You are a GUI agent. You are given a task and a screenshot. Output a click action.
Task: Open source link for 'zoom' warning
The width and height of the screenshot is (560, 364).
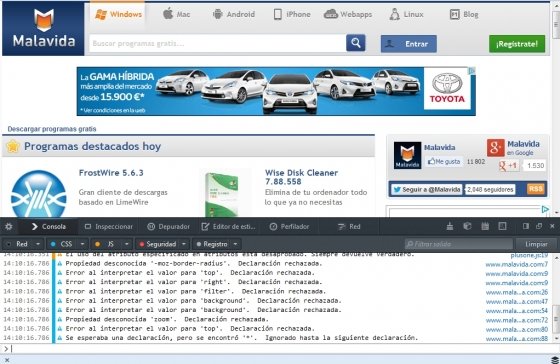[x=516, y=320]
